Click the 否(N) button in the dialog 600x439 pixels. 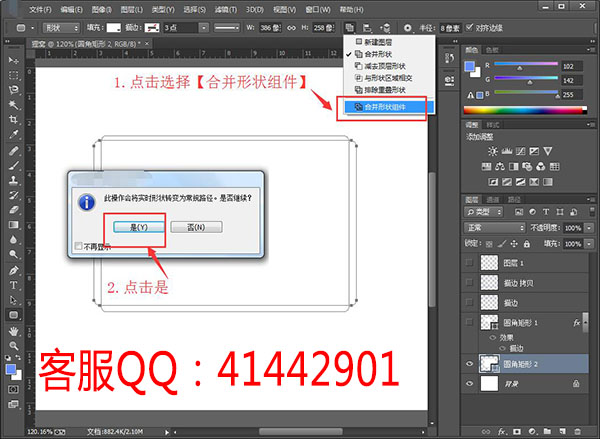(196, 227)
